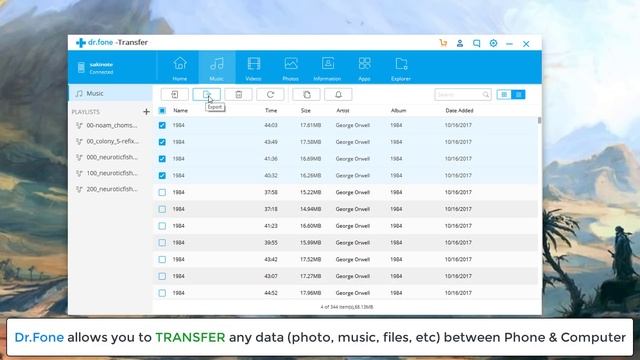
Task: Click the Add music toolbar button
Action: (x=175, y=95)
